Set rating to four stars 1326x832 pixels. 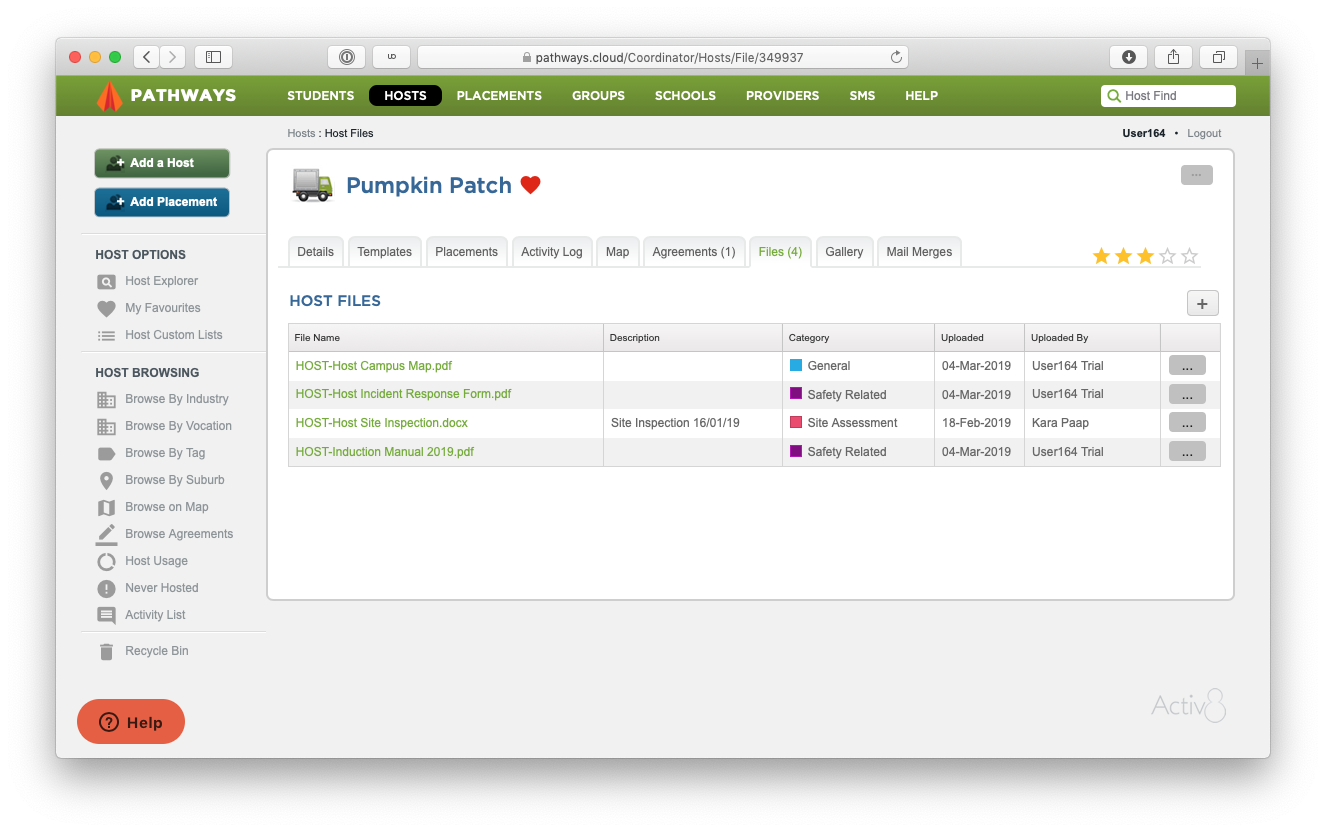click(1167, 256)
